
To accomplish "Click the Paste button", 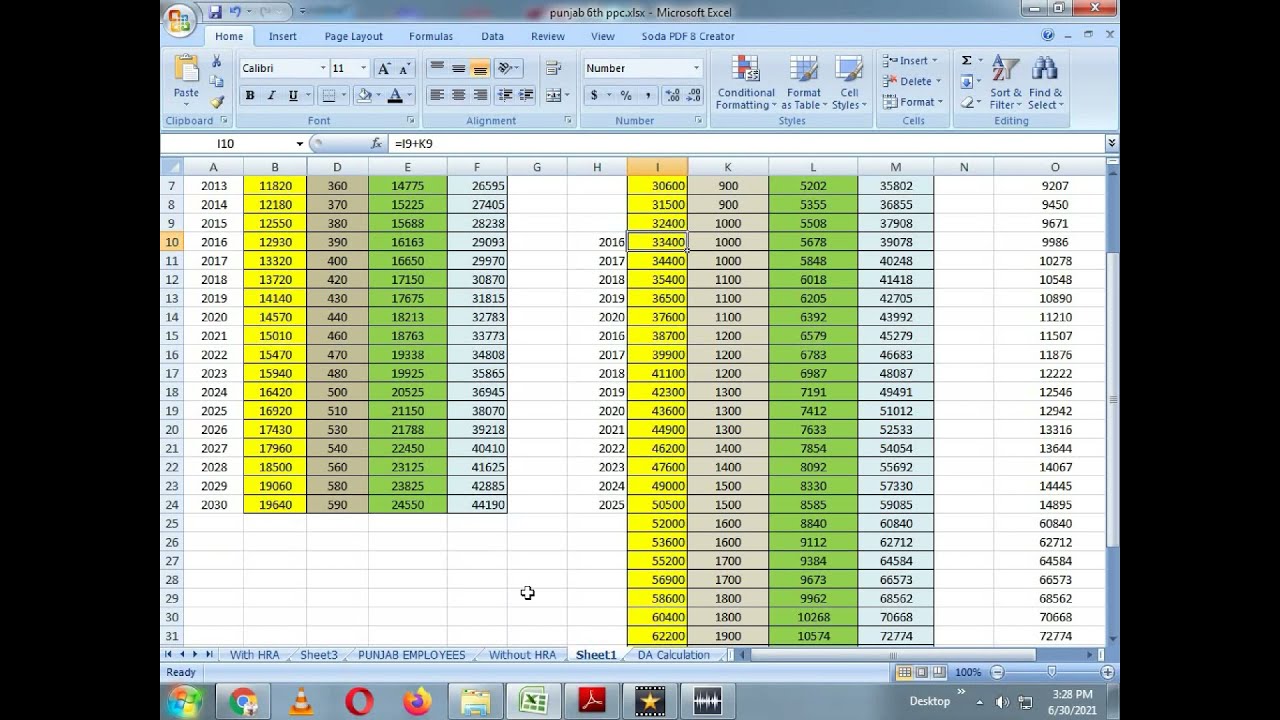I will [186, 81].
